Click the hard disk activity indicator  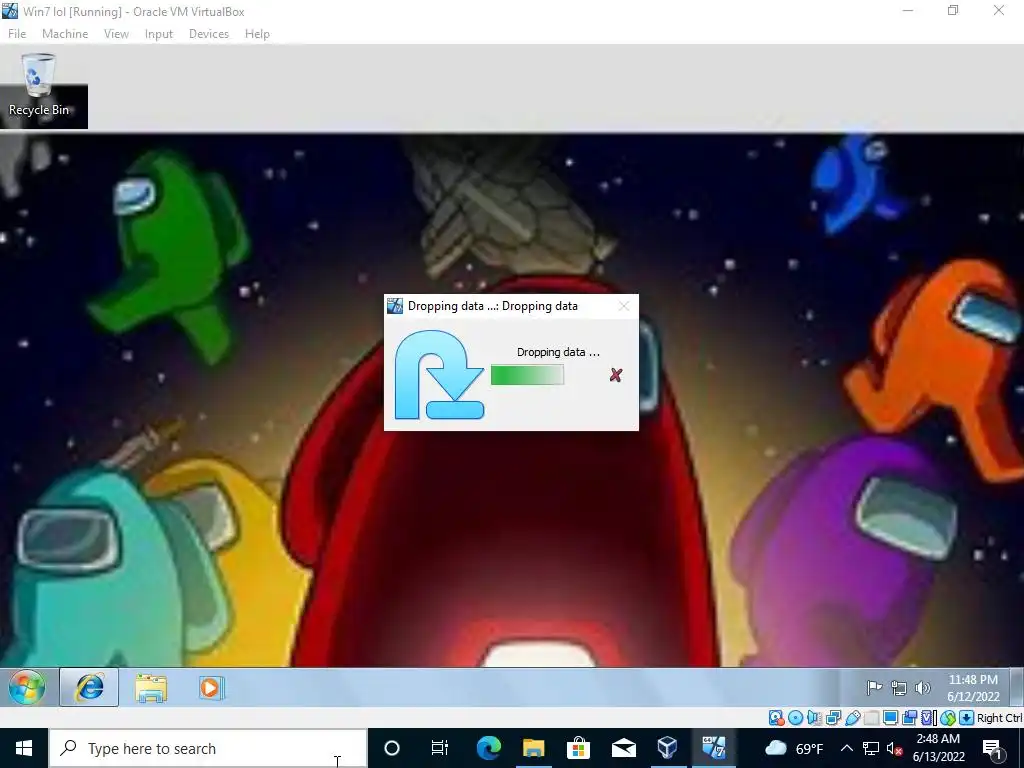point(776,718)
